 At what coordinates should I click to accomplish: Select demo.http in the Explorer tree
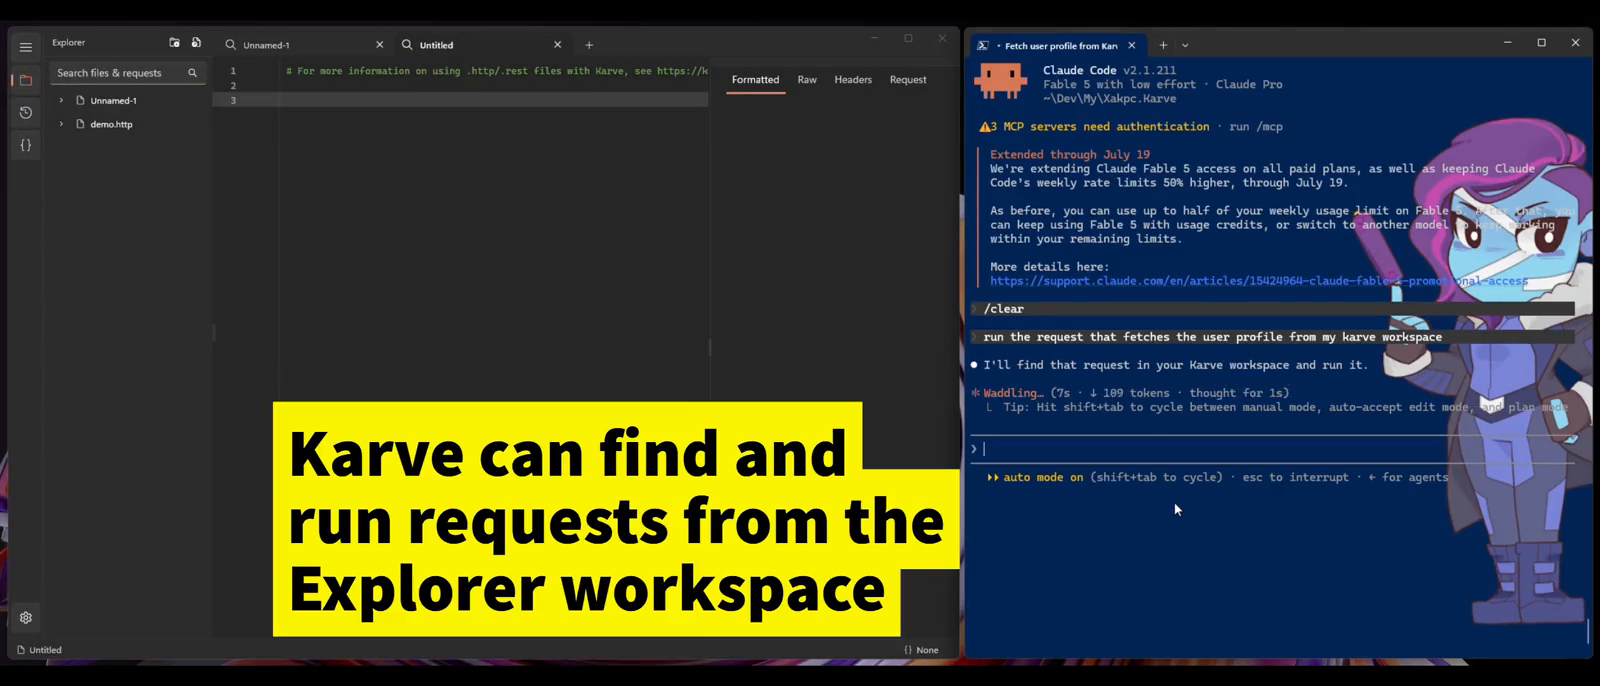click(x=111, y=125)
